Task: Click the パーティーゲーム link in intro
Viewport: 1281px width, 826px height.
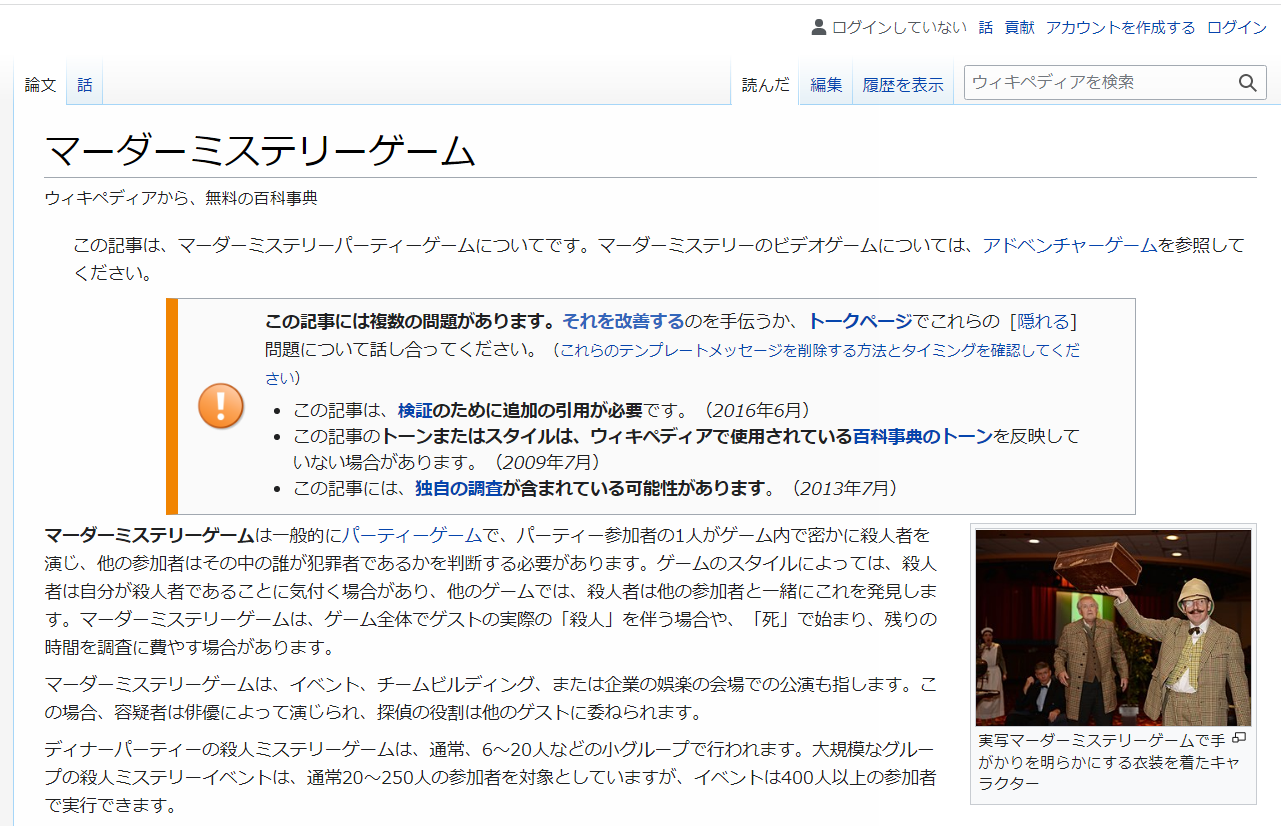Action: coord(412,535)
